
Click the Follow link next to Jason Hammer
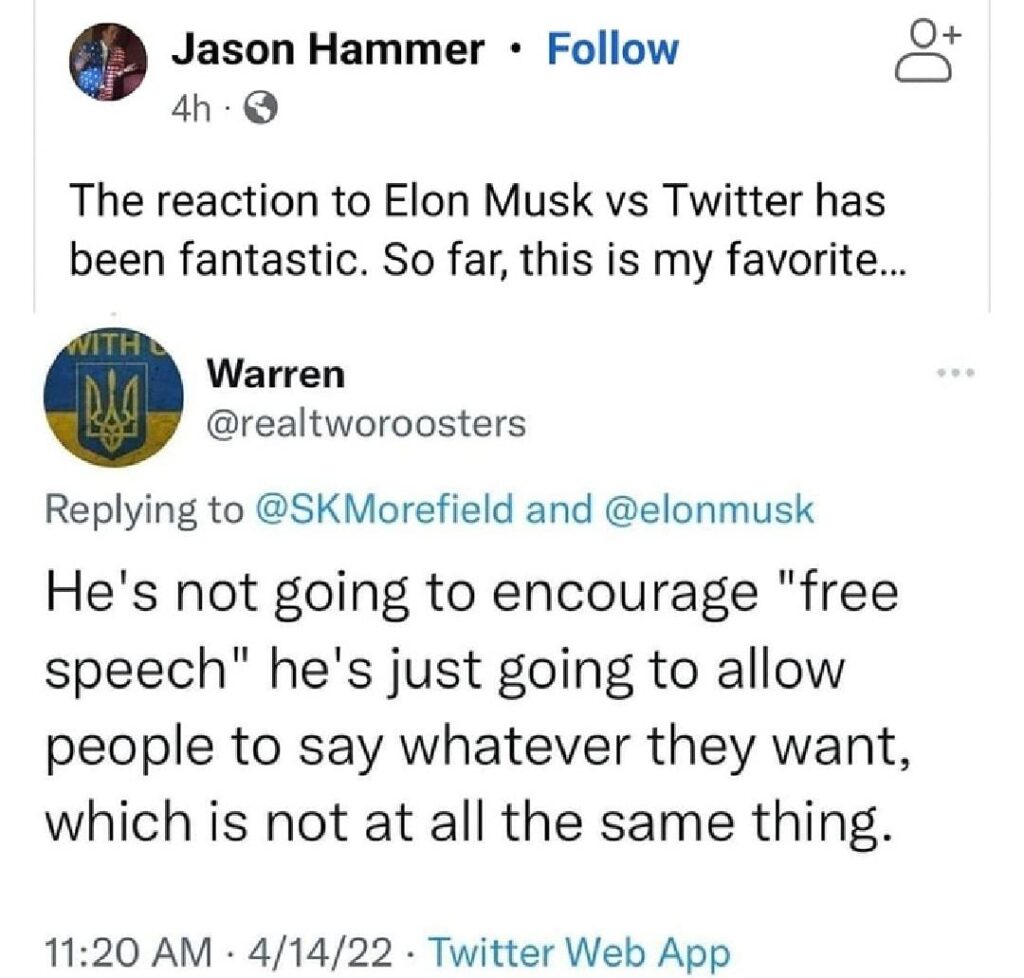[611, 48]
